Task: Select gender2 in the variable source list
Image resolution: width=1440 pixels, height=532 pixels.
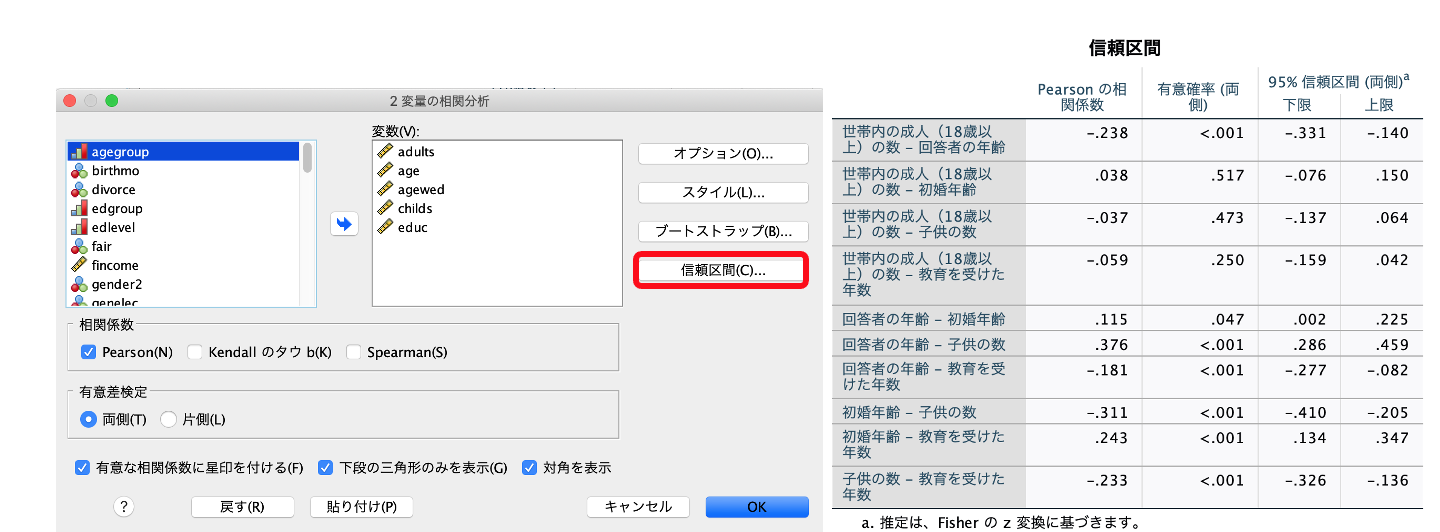Action: point(183,285)
